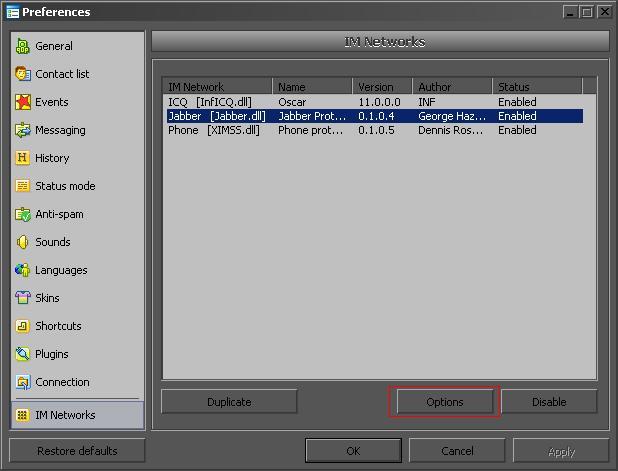Viewport: 618px width, 471px height.
Task: Select the Phone [XIMSS.dll] row
Action: point(373,130)
